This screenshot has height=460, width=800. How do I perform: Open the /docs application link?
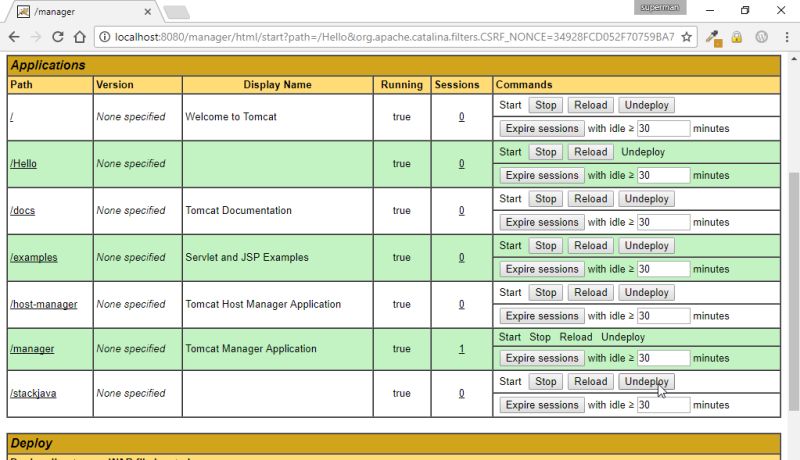[22, 211]
